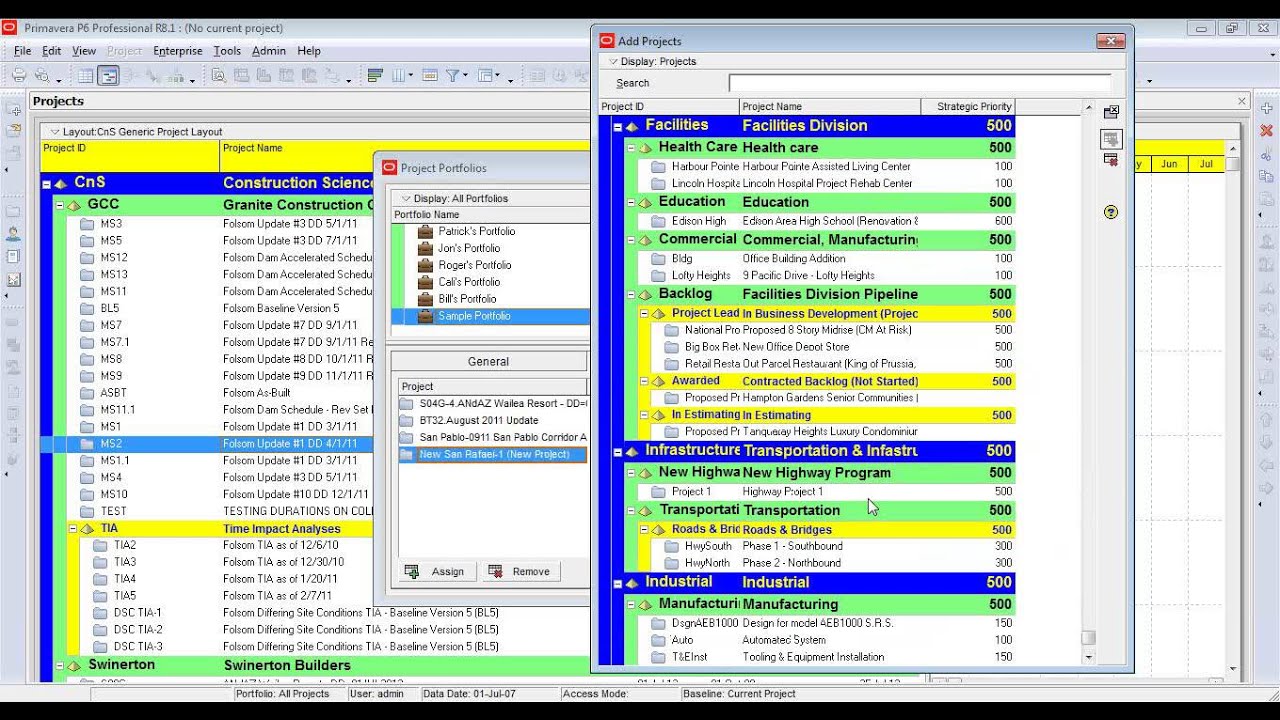Select the Gantt chart view toolbar icon
Viewport: 1280px width, 720px height.
coord(108,75)
